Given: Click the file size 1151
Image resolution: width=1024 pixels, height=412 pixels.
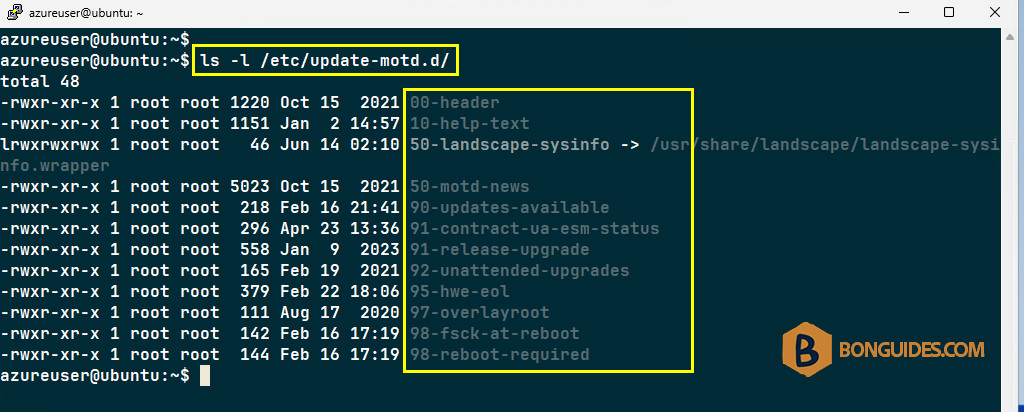Looking at the screenshot, I should pos(249,123).
